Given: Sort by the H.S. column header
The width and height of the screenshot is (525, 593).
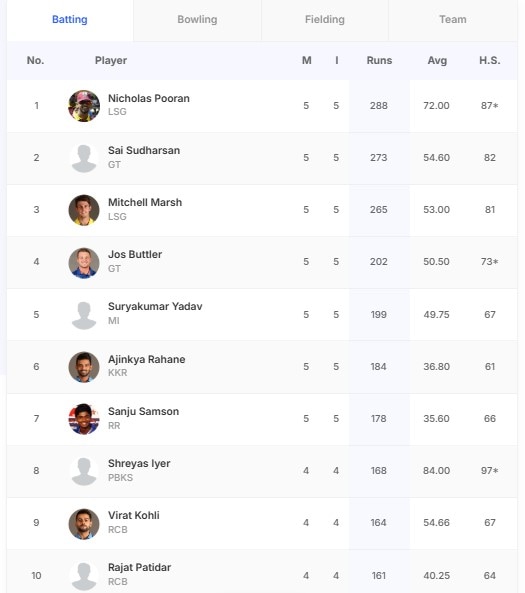Looking at the screenshot, I should pyautogui.click(x=489, y=61).
